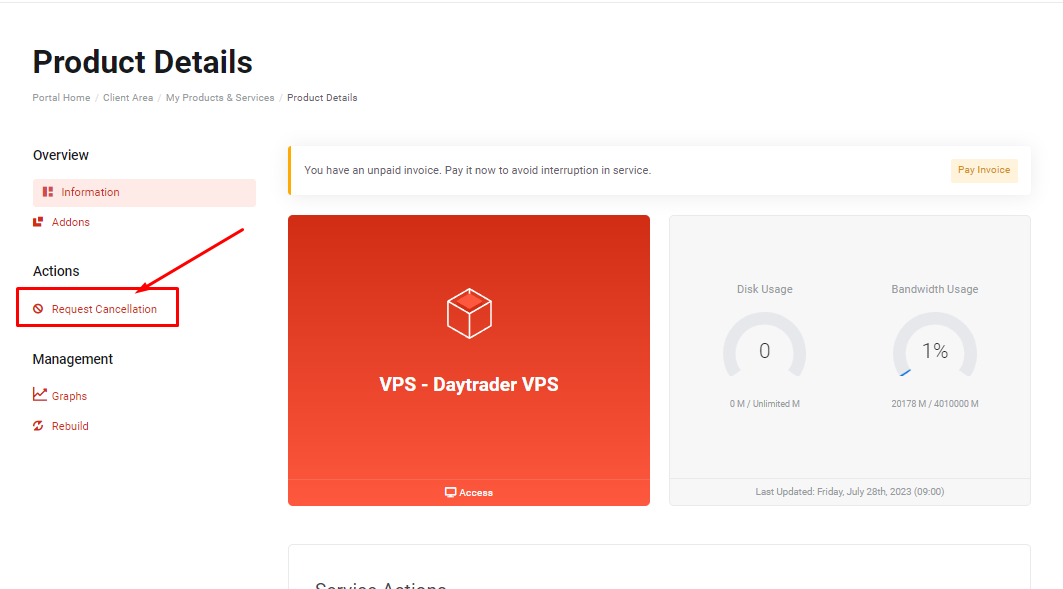Screen dimensions: 1063x589
Task: Click the VPS - Daytrader VPS title
Action: (469, 384)
